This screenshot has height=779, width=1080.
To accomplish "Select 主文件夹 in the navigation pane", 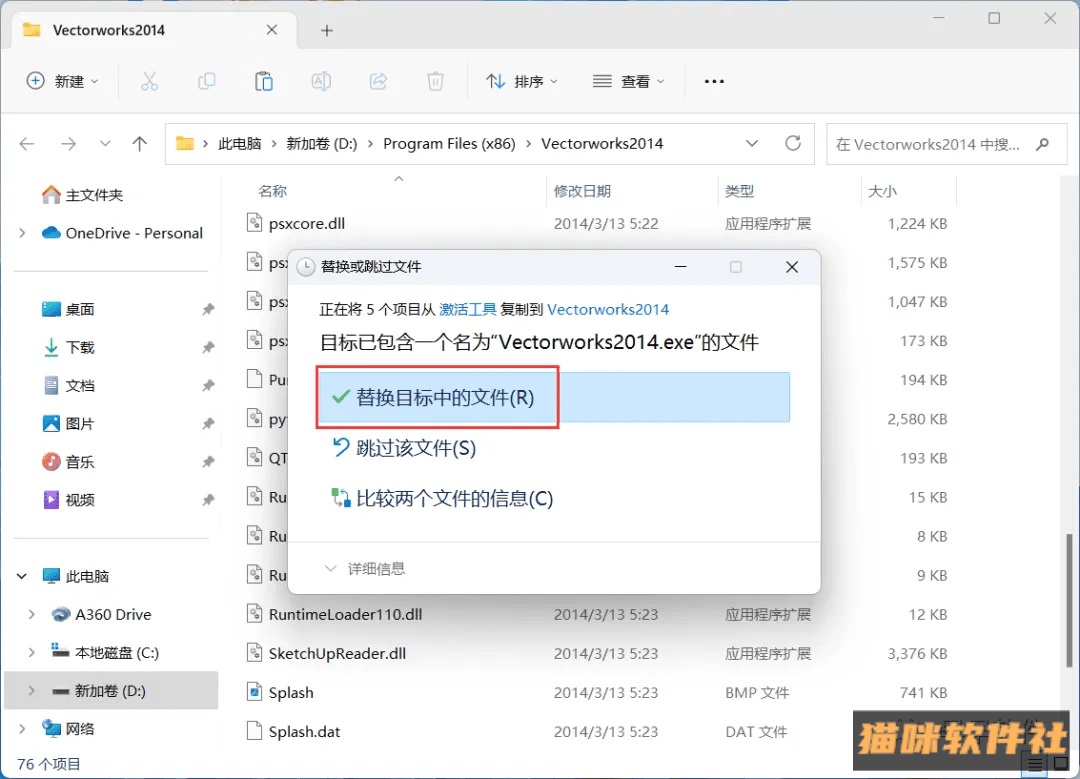I will [94, 195].
